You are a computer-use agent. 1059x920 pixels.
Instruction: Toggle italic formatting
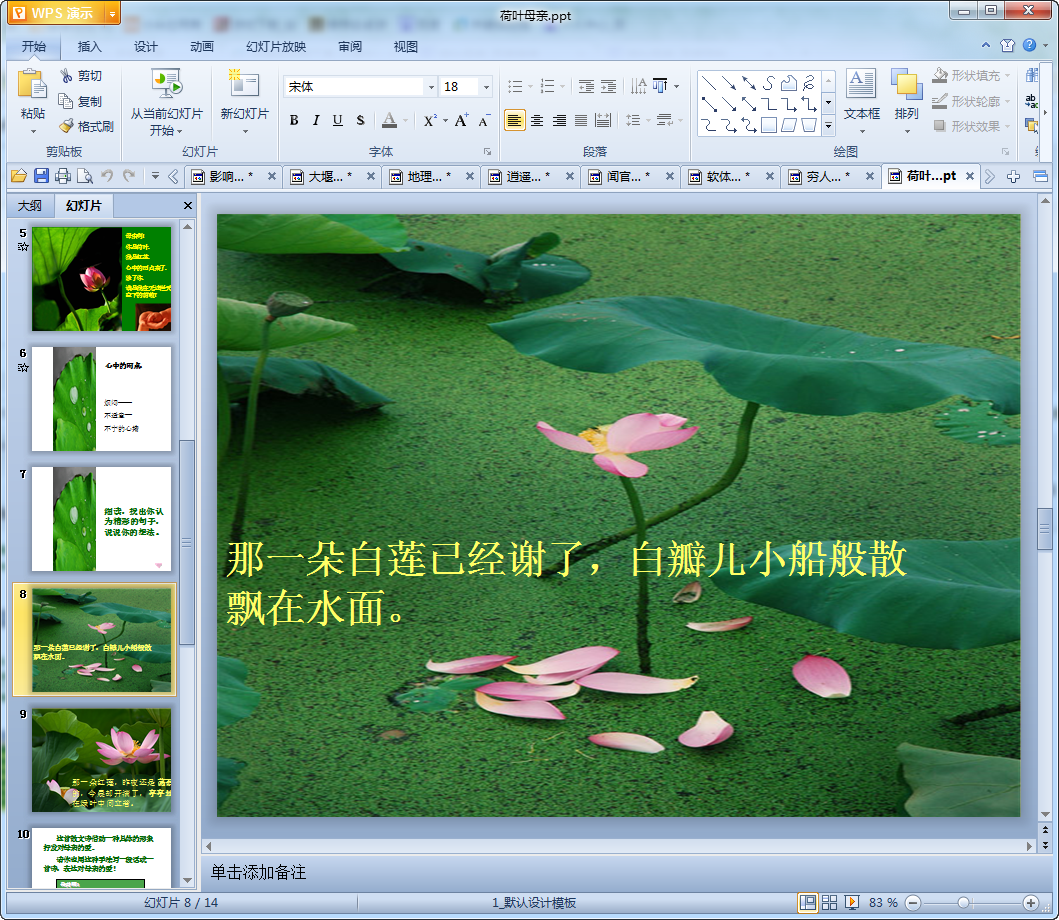(316, 120)
